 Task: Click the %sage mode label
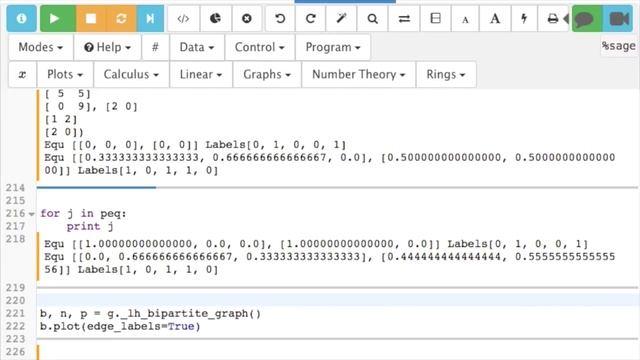(x=619, y=46)
